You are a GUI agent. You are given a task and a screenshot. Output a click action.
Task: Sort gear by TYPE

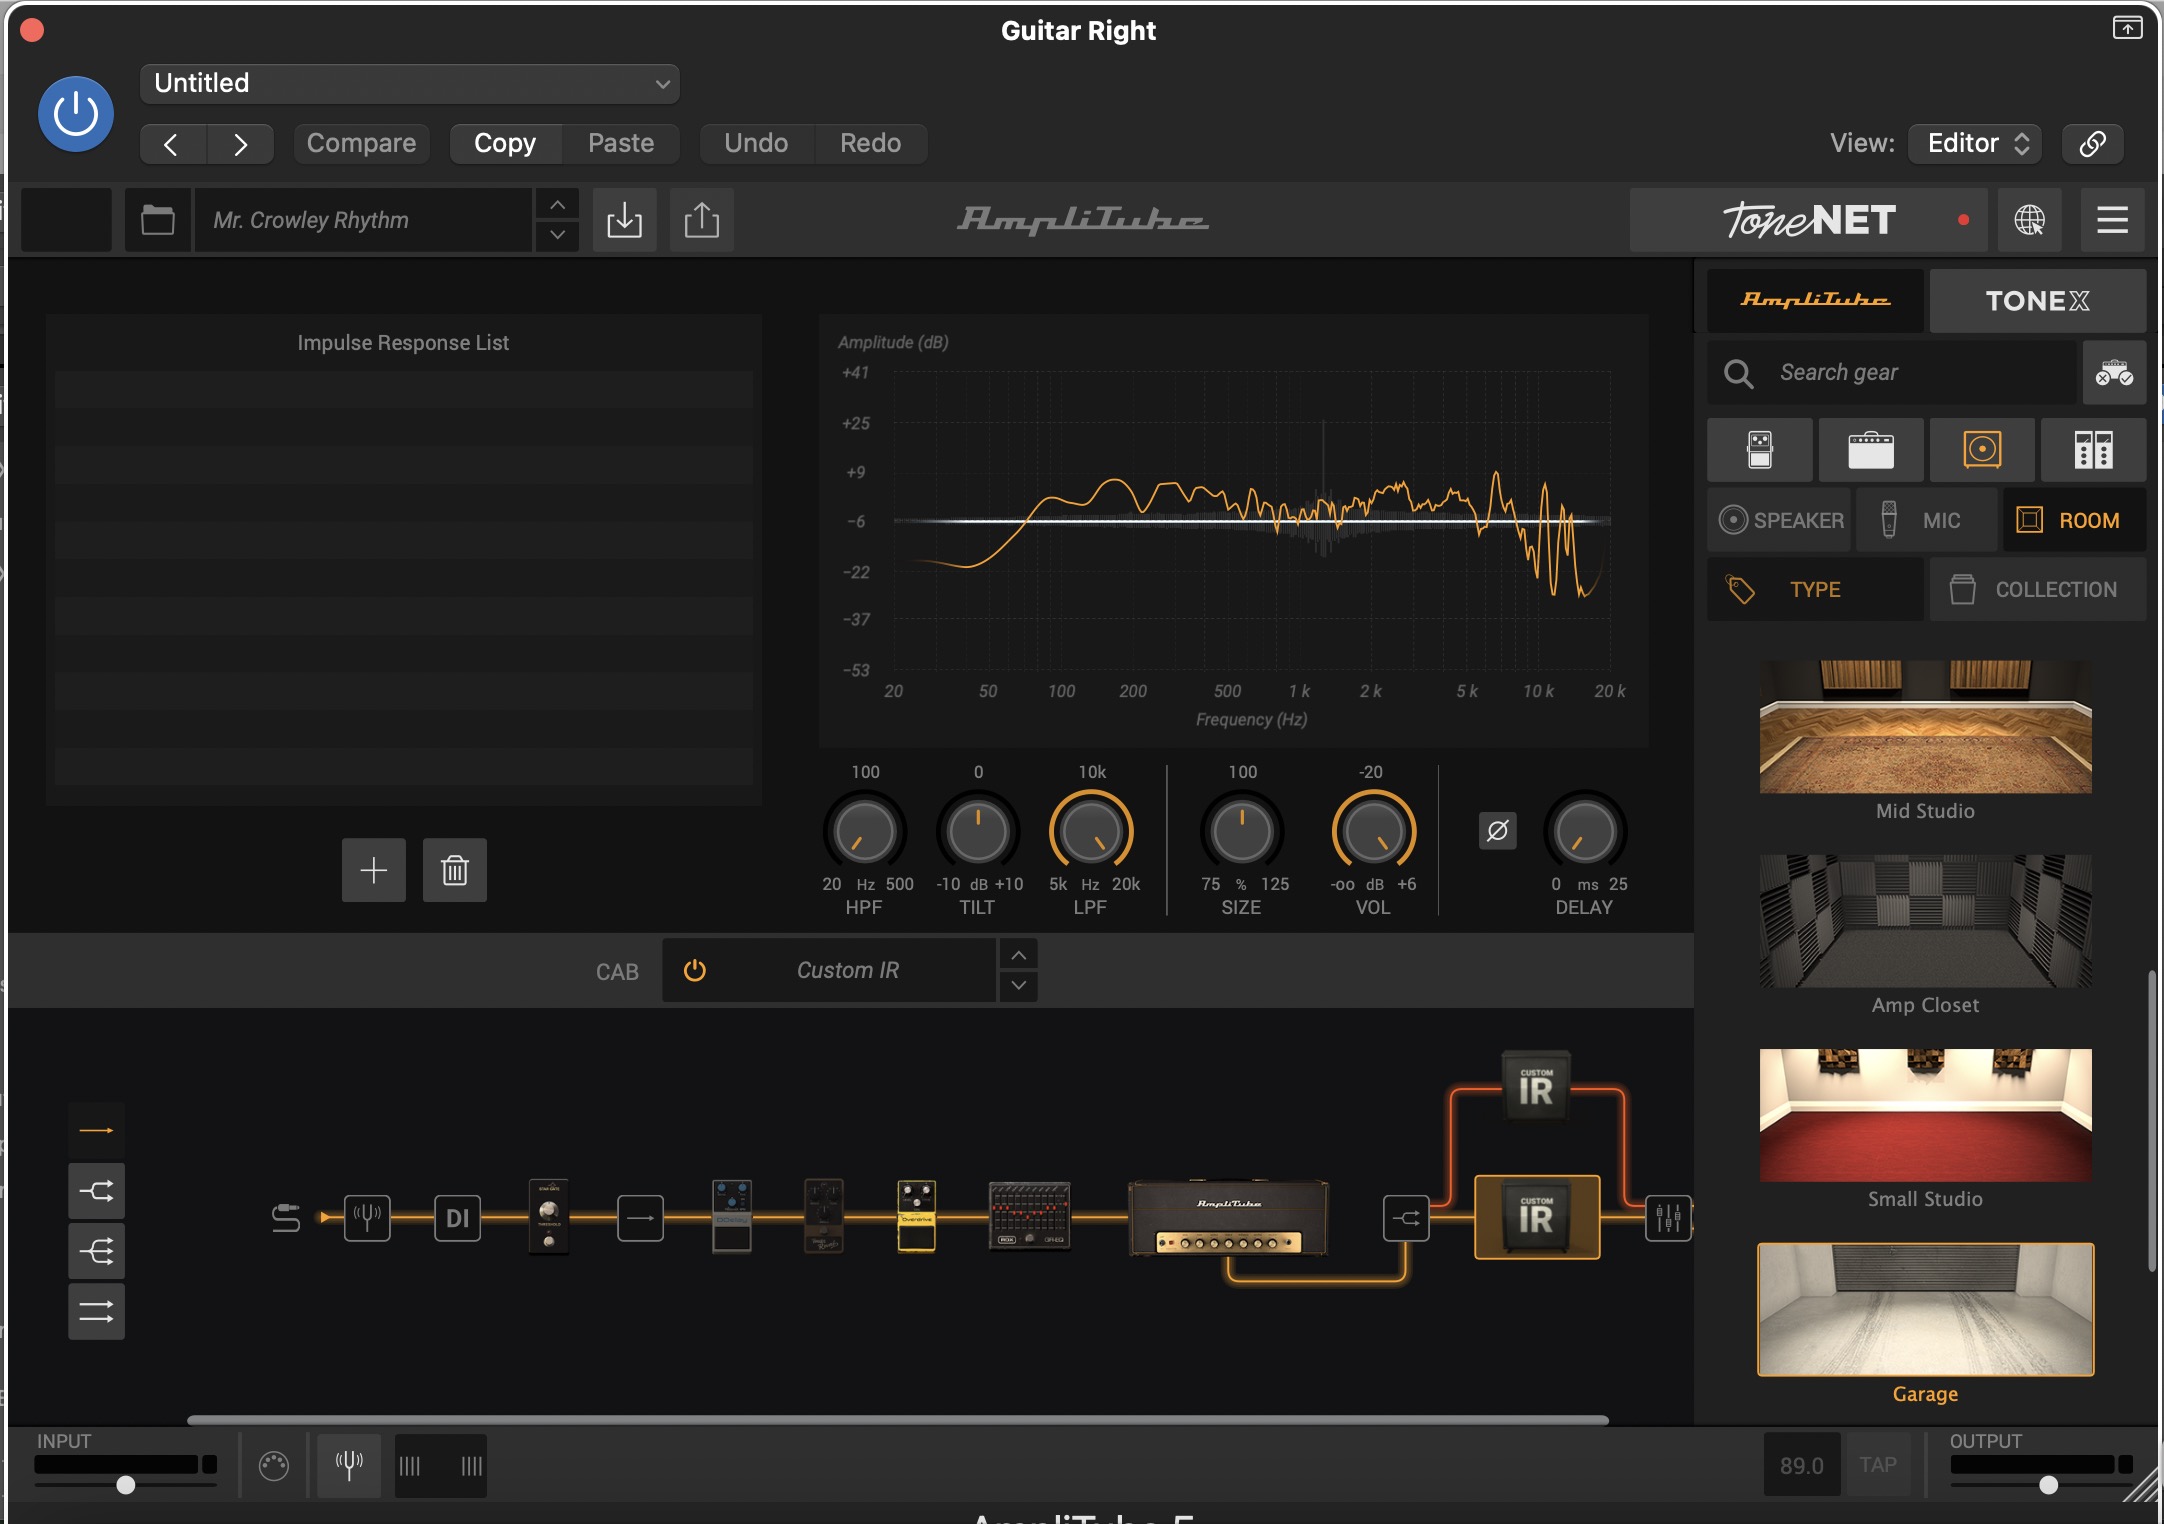[x=1815, y=590]
